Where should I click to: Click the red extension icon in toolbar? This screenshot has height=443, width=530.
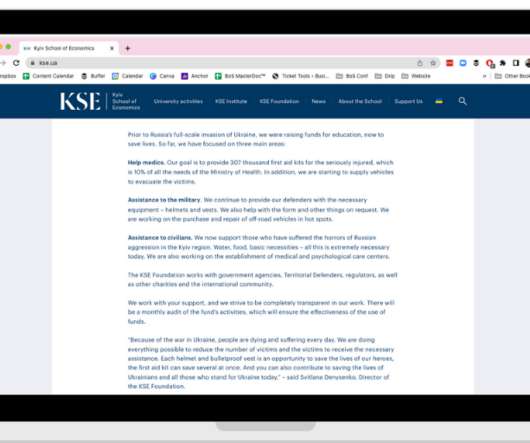(x=449, y=63)
